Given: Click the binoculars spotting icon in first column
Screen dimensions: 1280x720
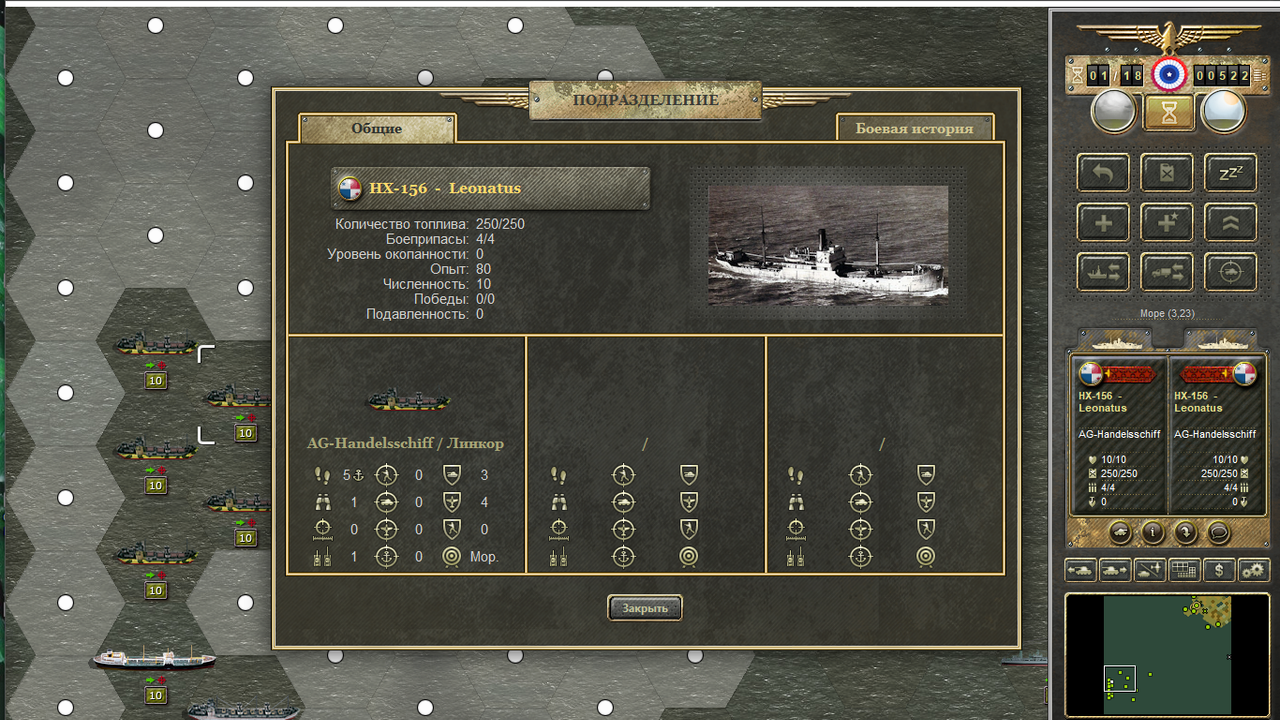Looking at the screenshot, I should pyautogui.click(x=322, y=502).
